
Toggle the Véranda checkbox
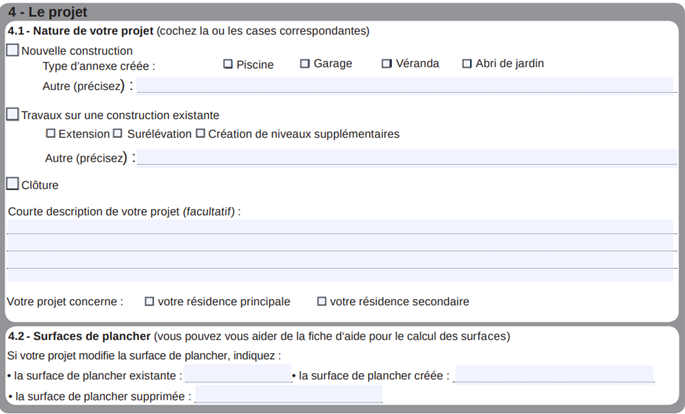pos(387,64)
